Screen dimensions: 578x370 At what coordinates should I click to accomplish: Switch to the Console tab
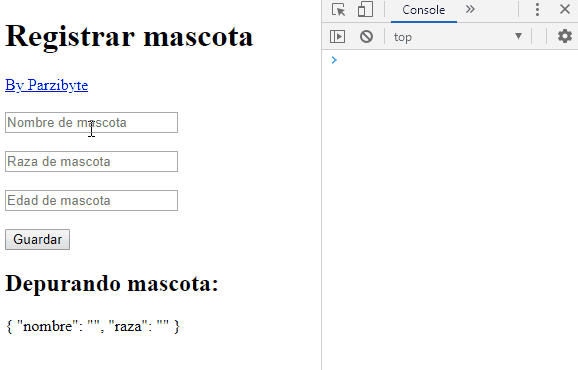[424, 10]
